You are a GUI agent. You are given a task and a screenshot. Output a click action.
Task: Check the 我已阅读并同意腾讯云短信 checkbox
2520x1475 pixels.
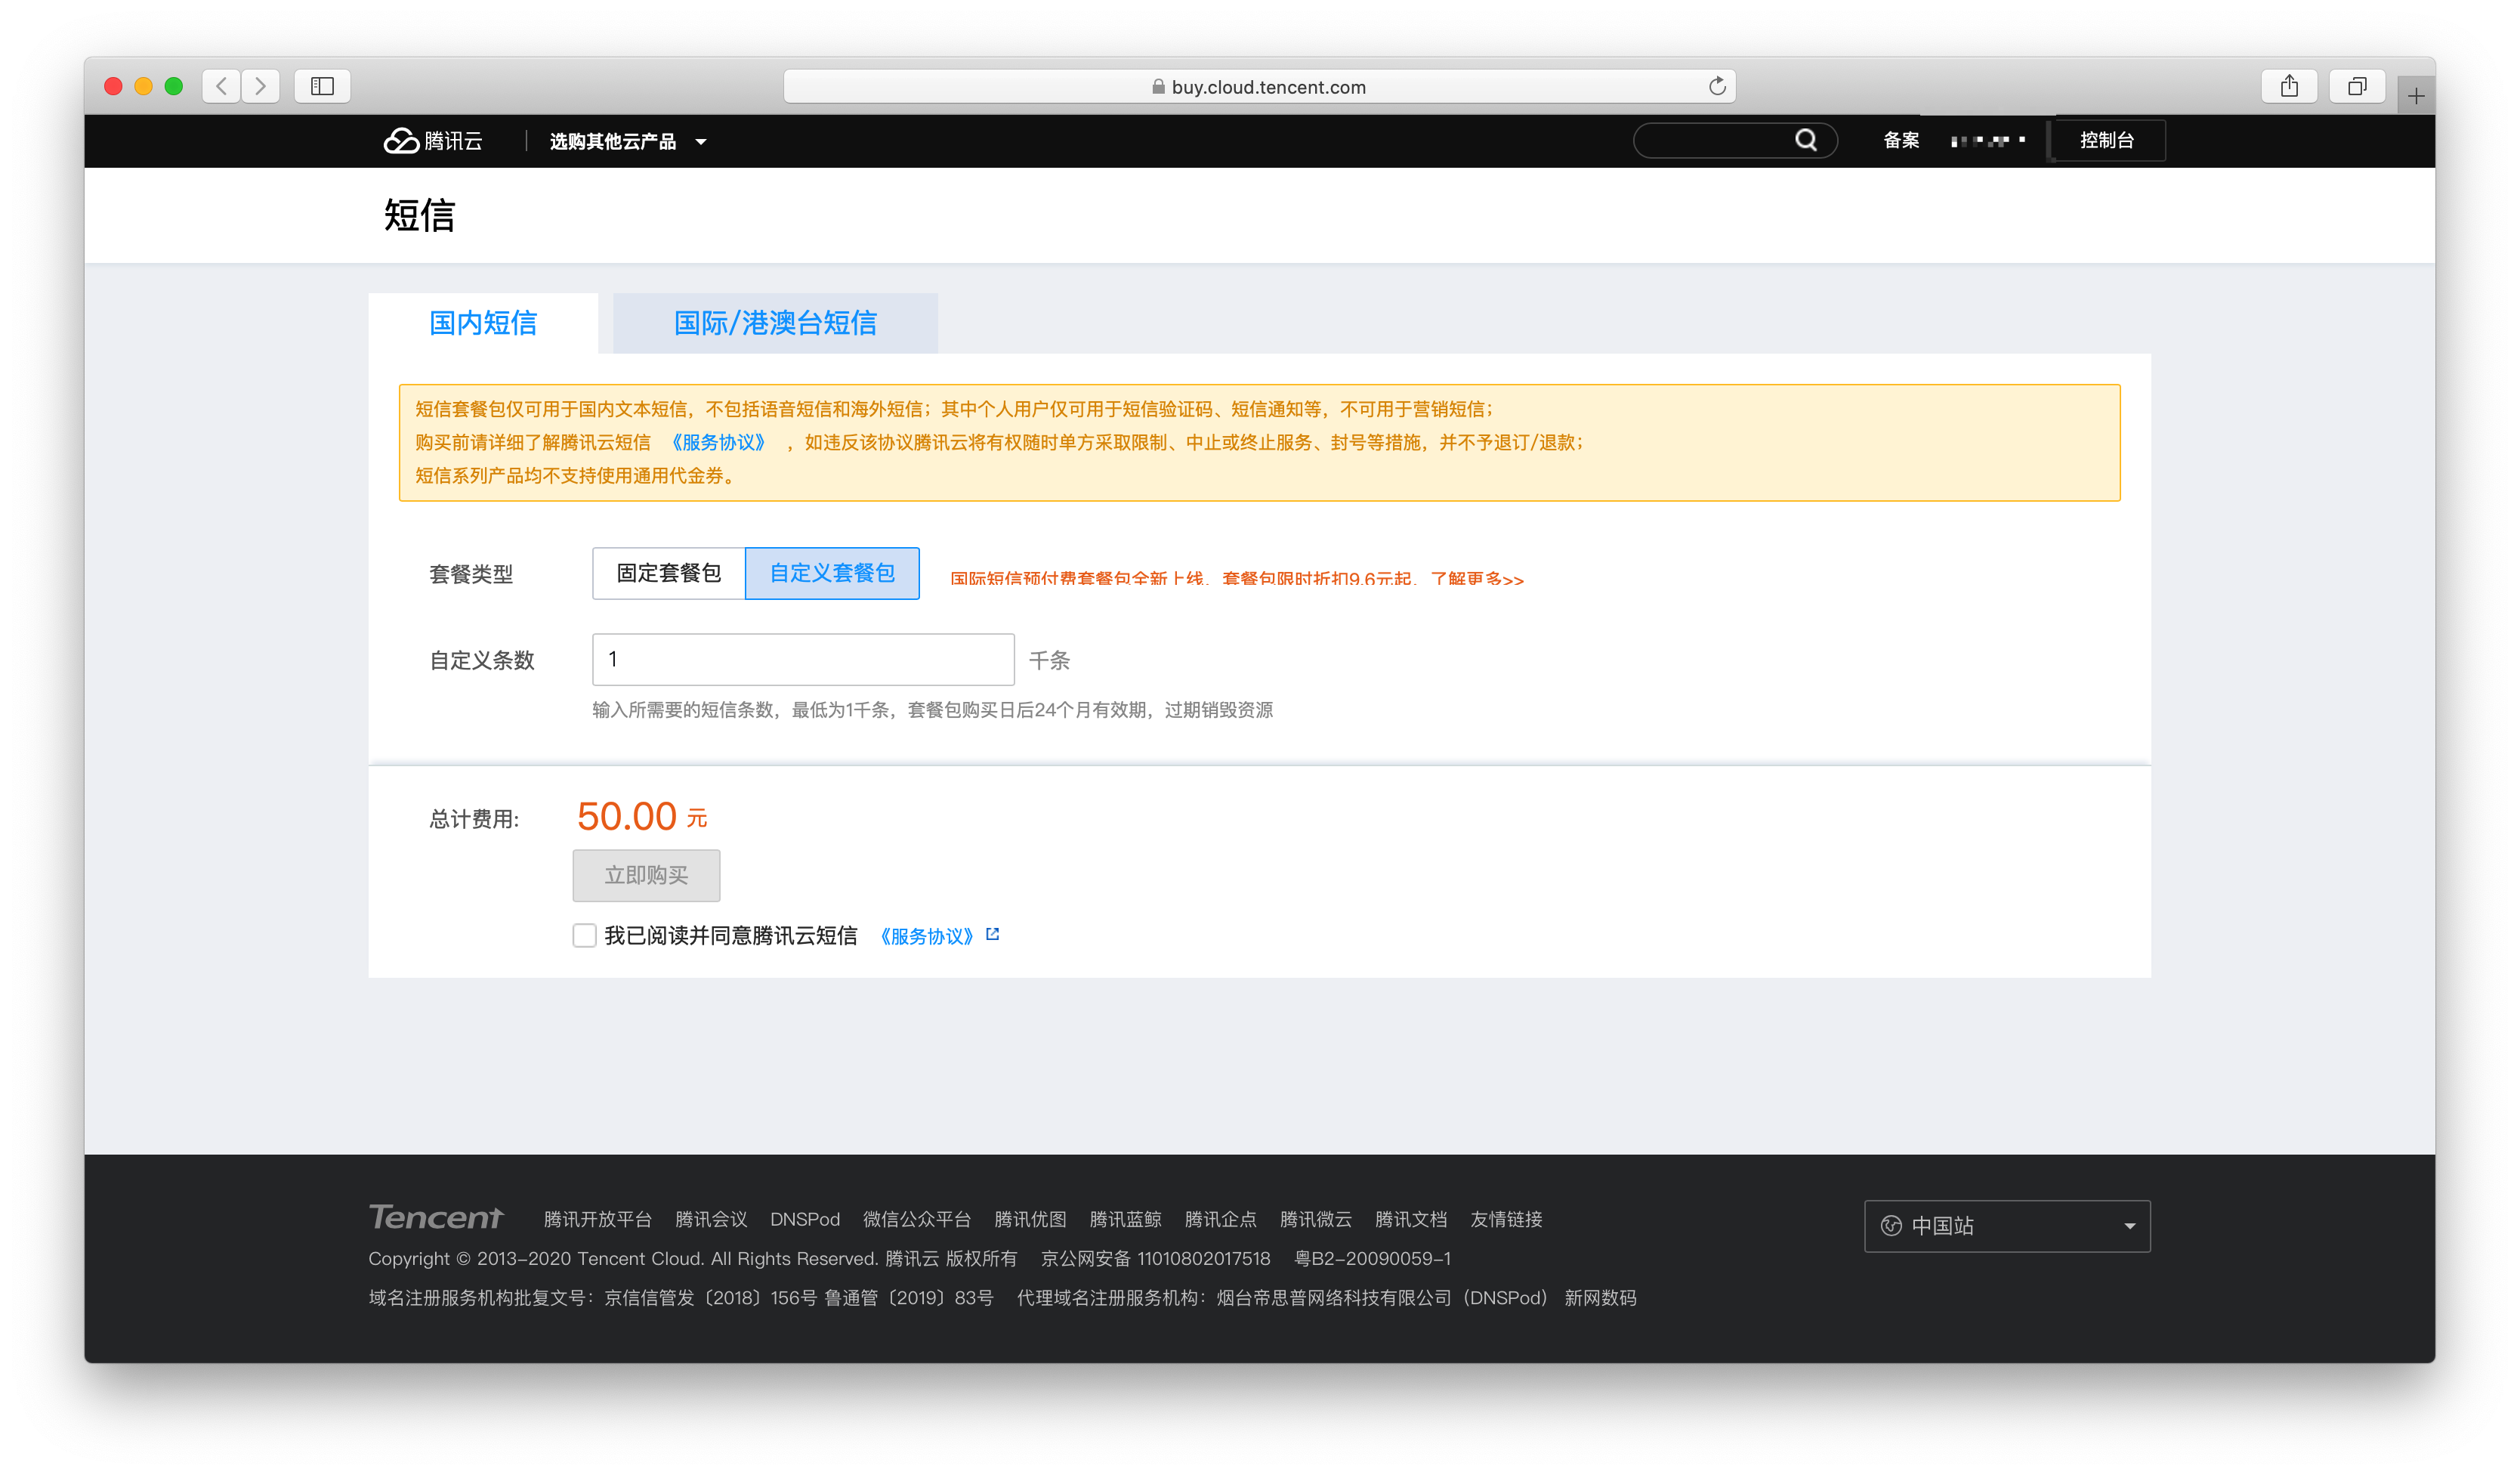click(x=584, y=935)
